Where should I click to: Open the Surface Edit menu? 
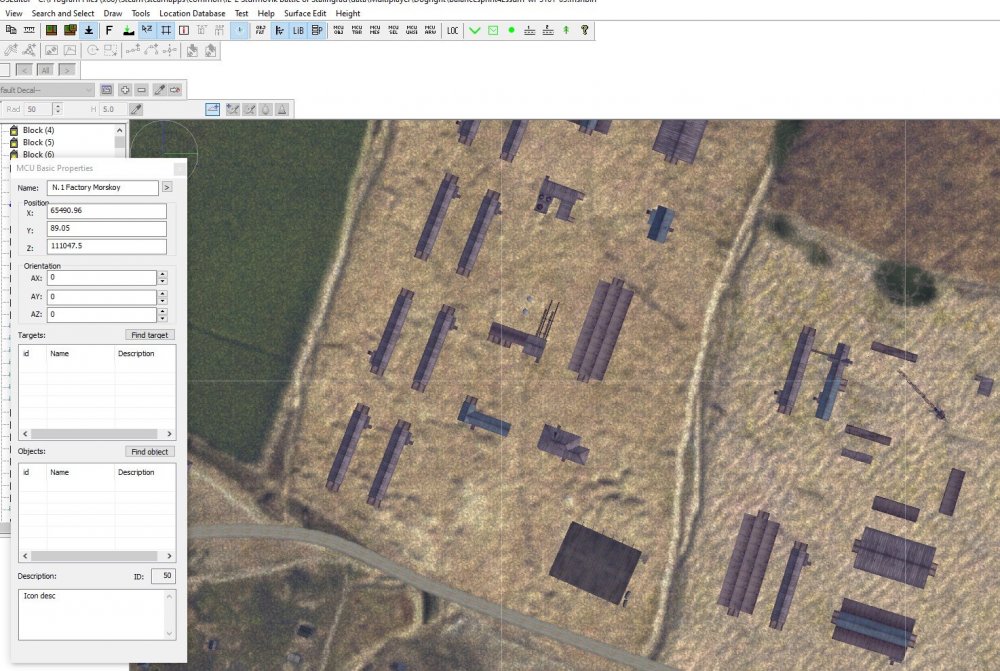click(x=304, y=14)
